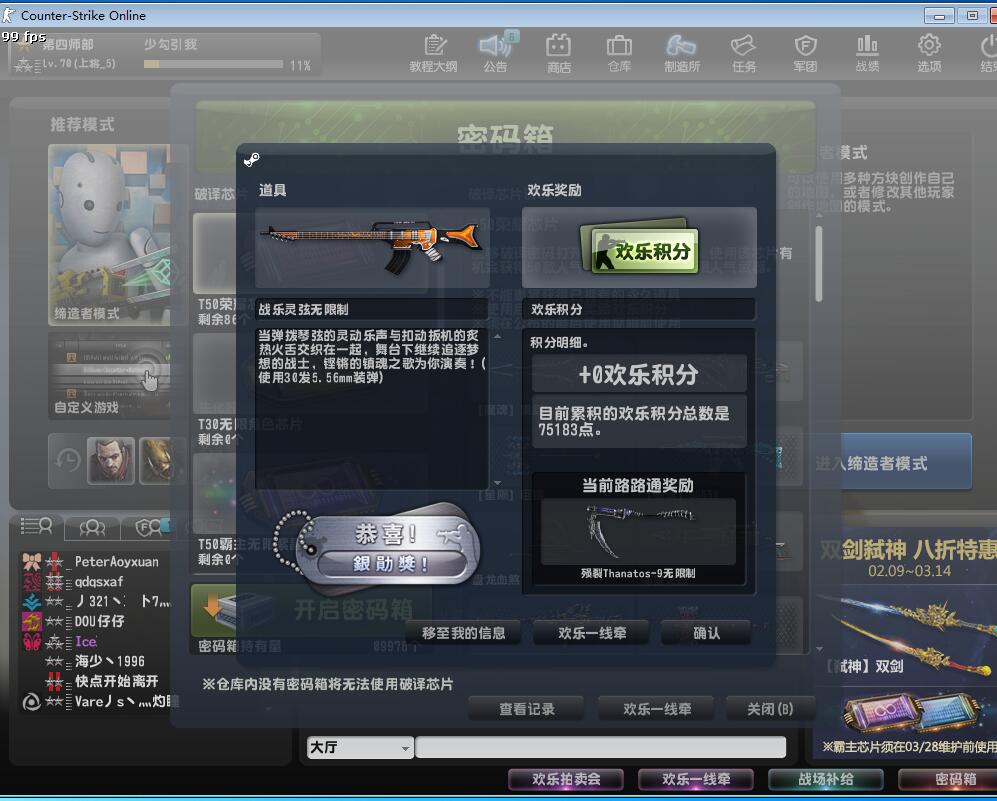Click the 查看记录 view records button
Image resolution: width=997 pixels, height=801 pixels.
(x=526, y=708)
